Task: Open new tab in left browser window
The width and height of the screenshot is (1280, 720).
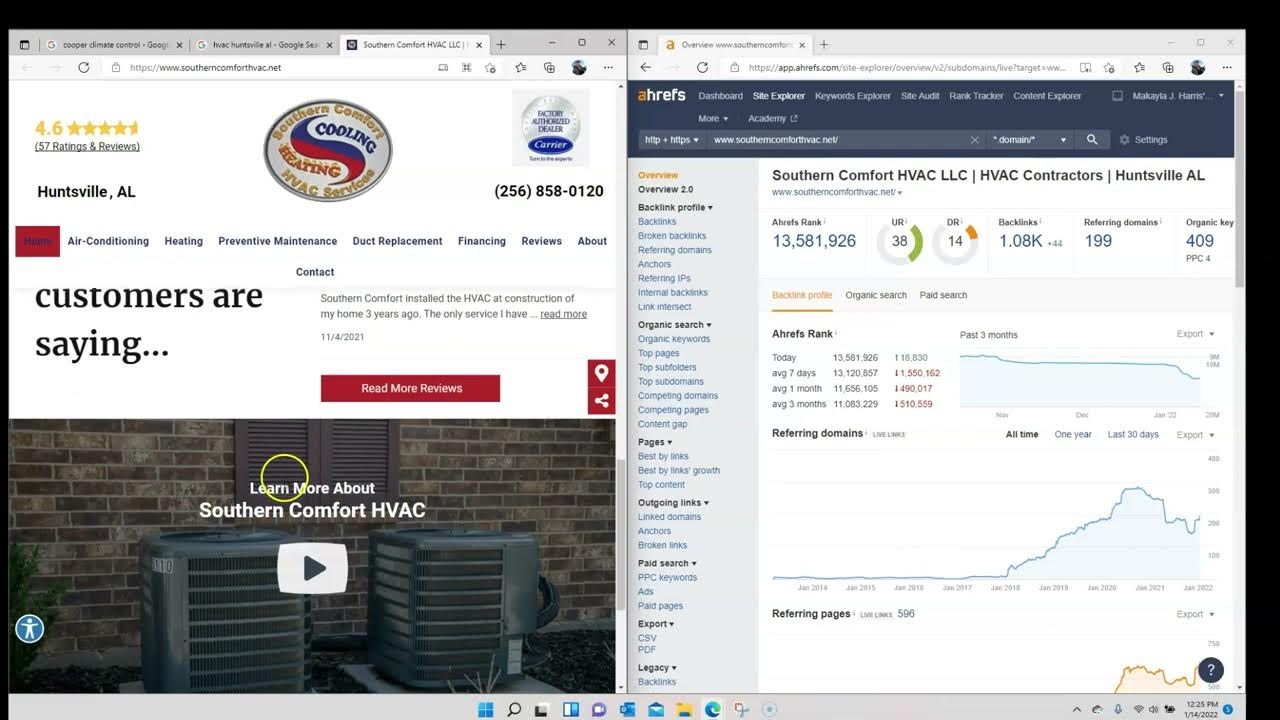Action: tap(501, 44)
